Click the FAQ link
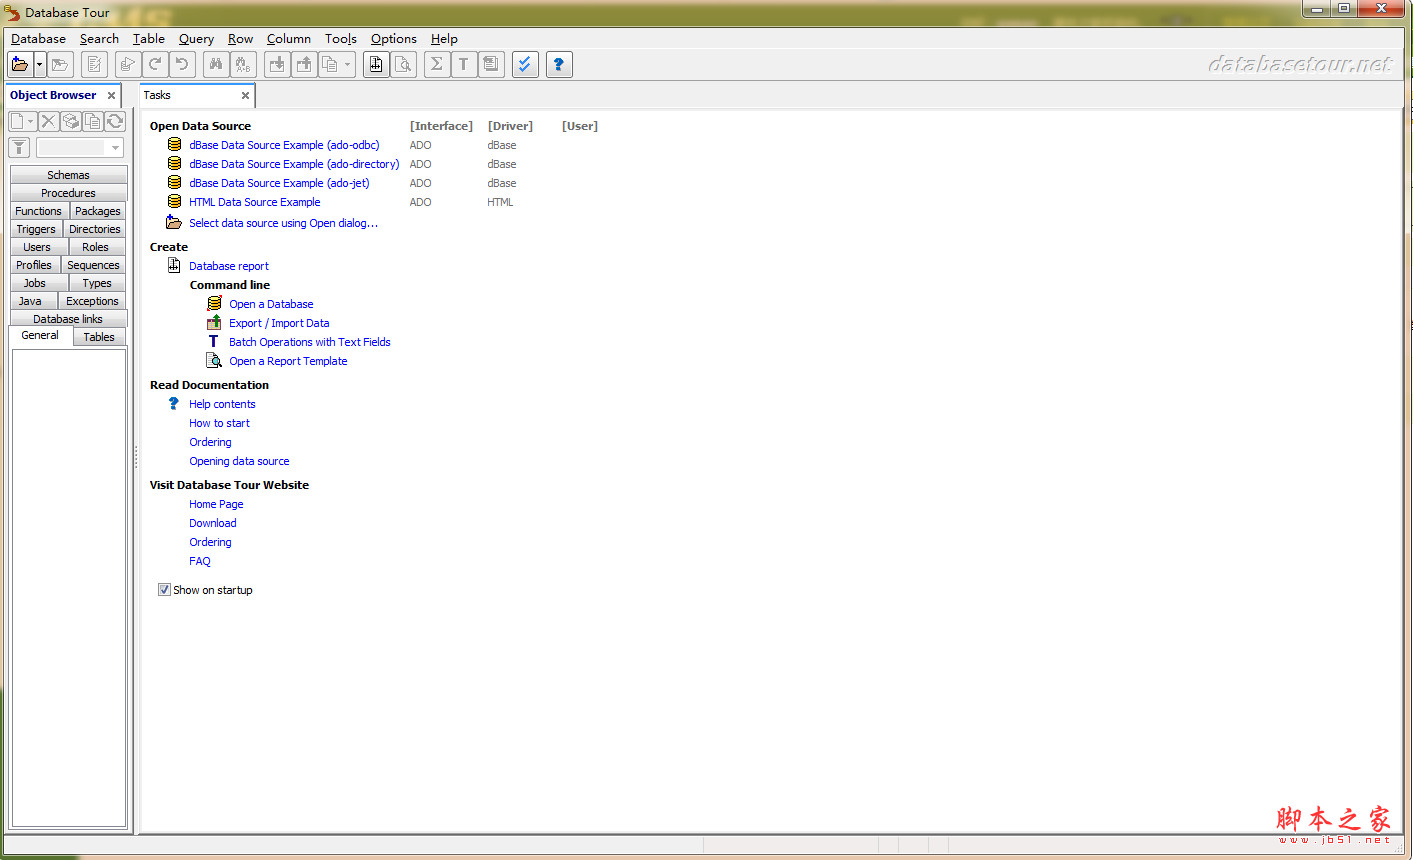 (x=200, y=561)
